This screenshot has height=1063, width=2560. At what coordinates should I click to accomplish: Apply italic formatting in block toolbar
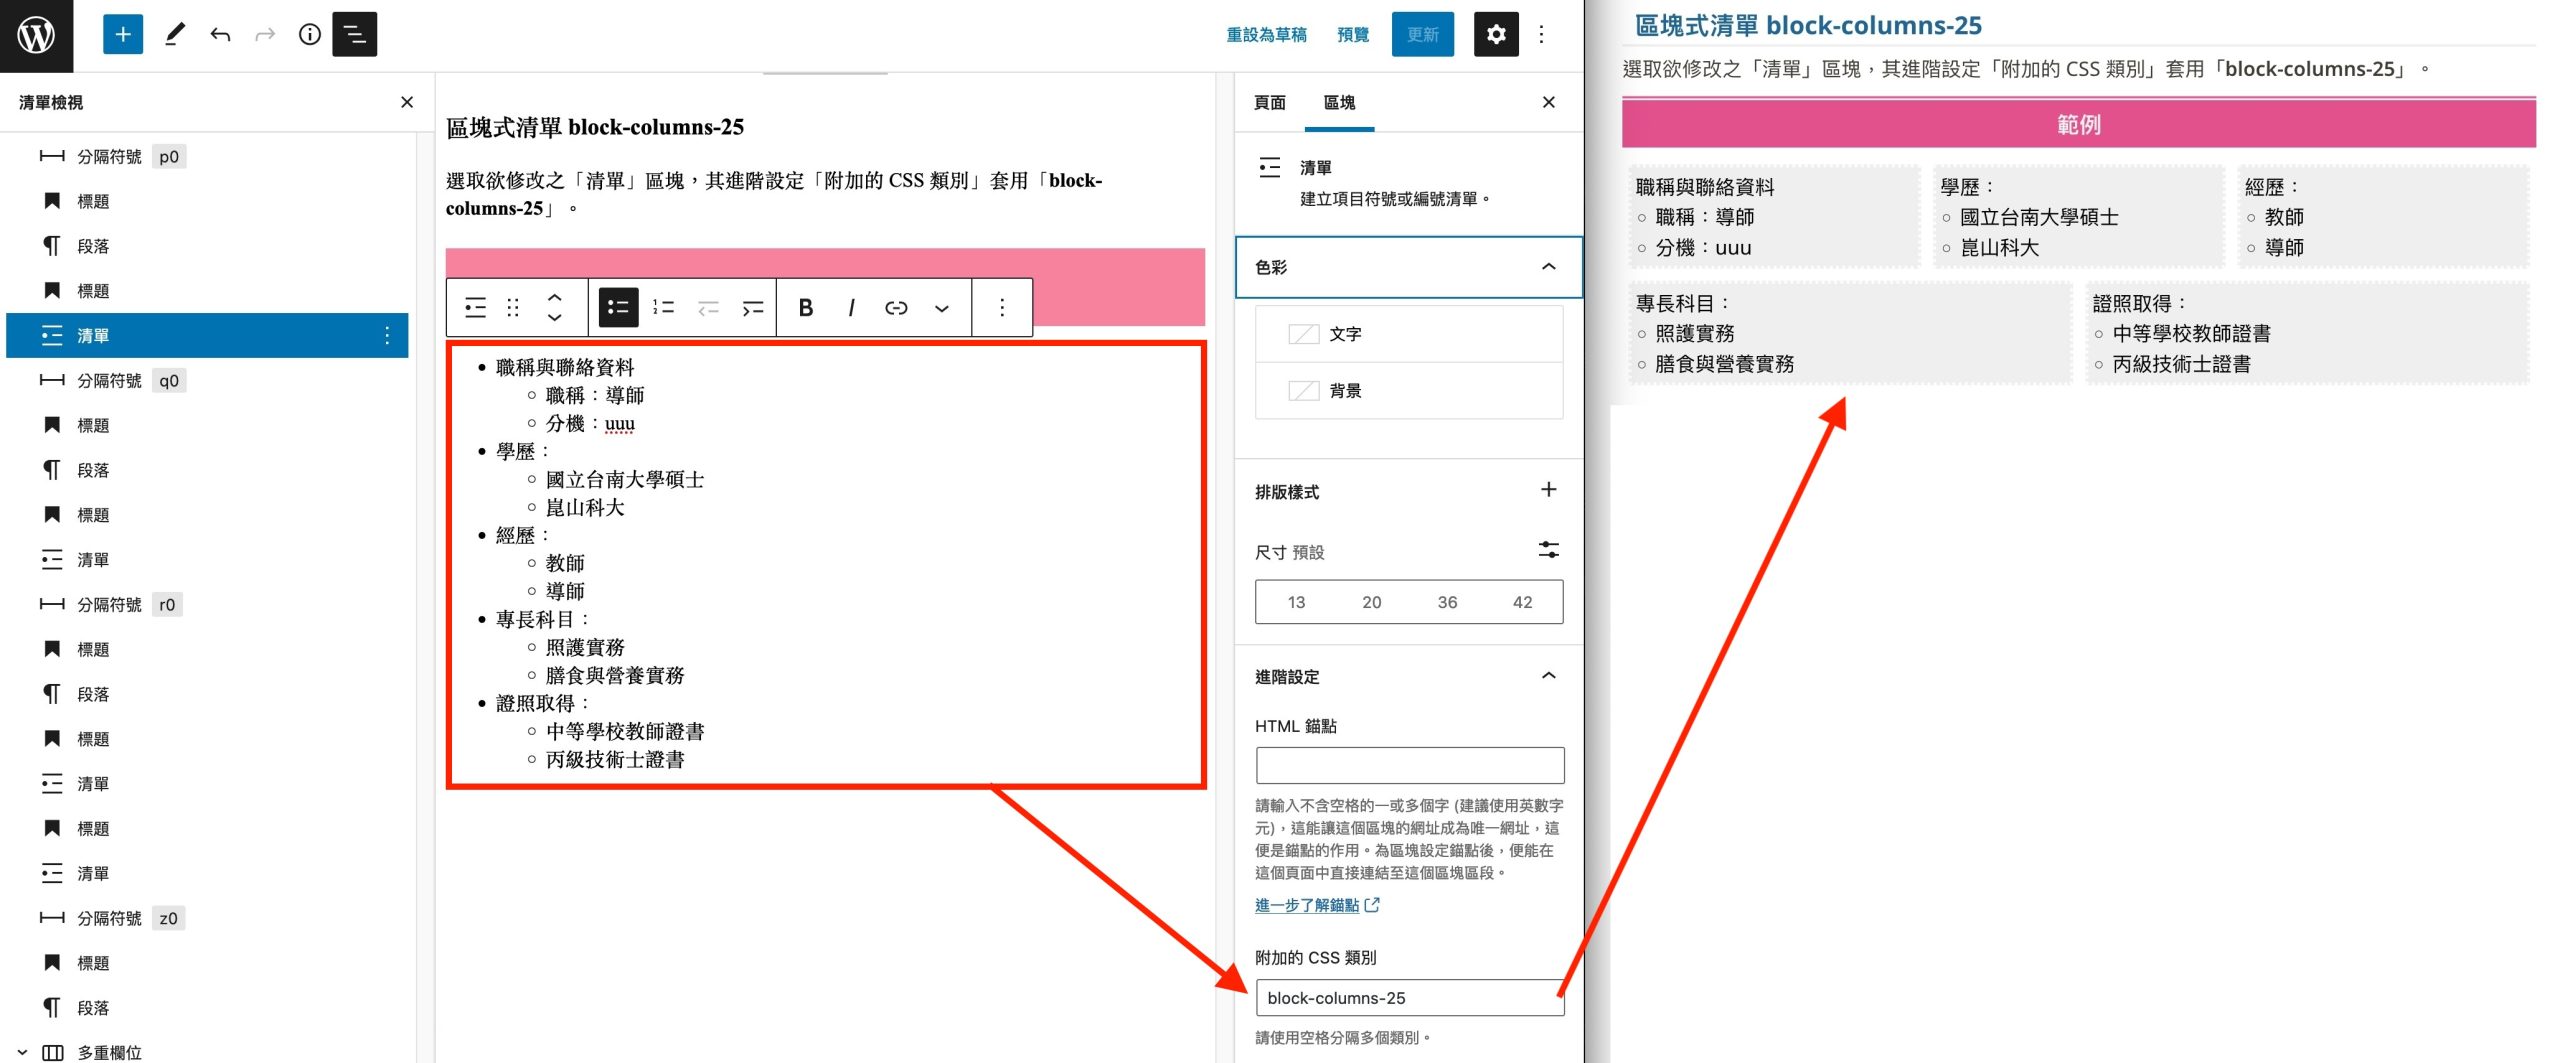coord(851,308)
